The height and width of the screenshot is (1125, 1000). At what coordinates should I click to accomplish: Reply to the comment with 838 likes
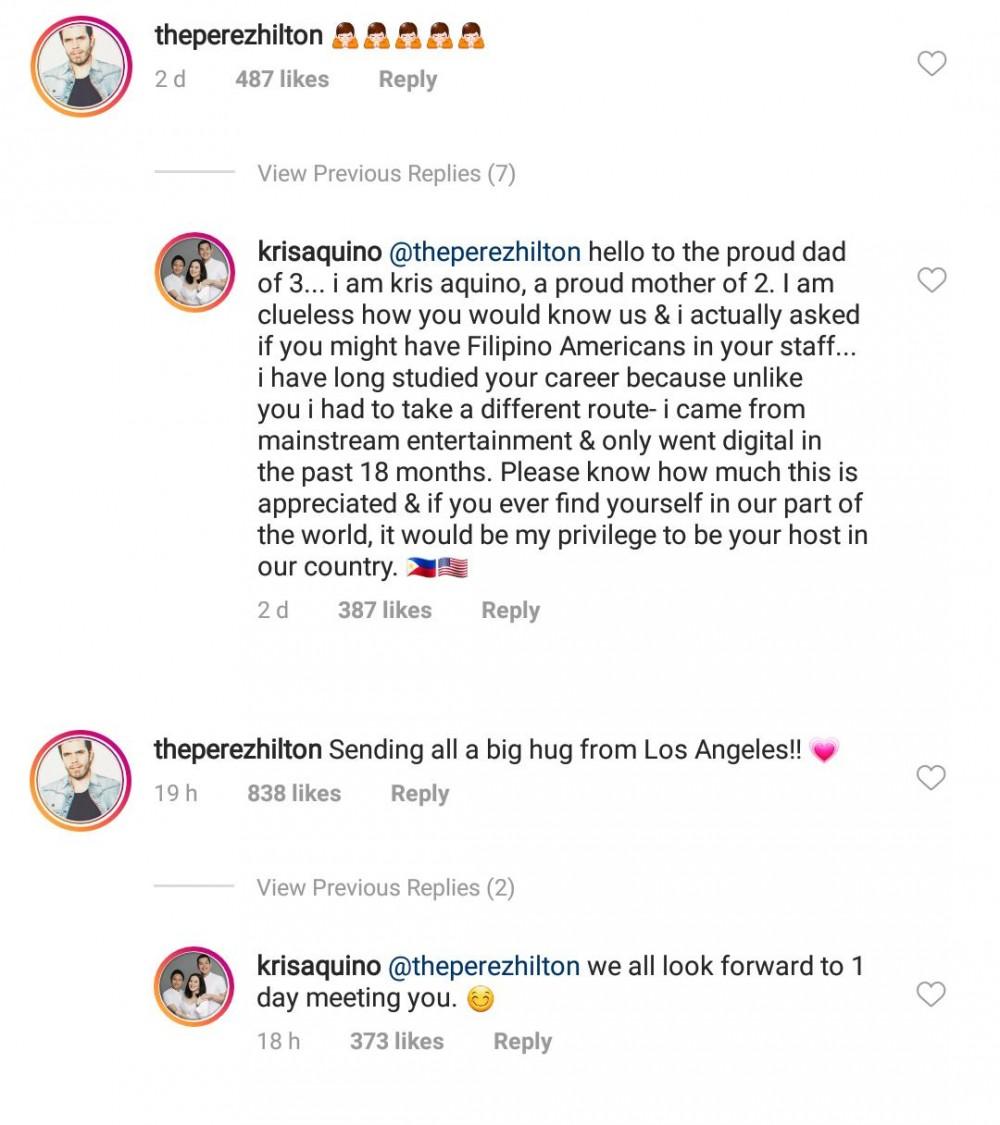[420, 794]
